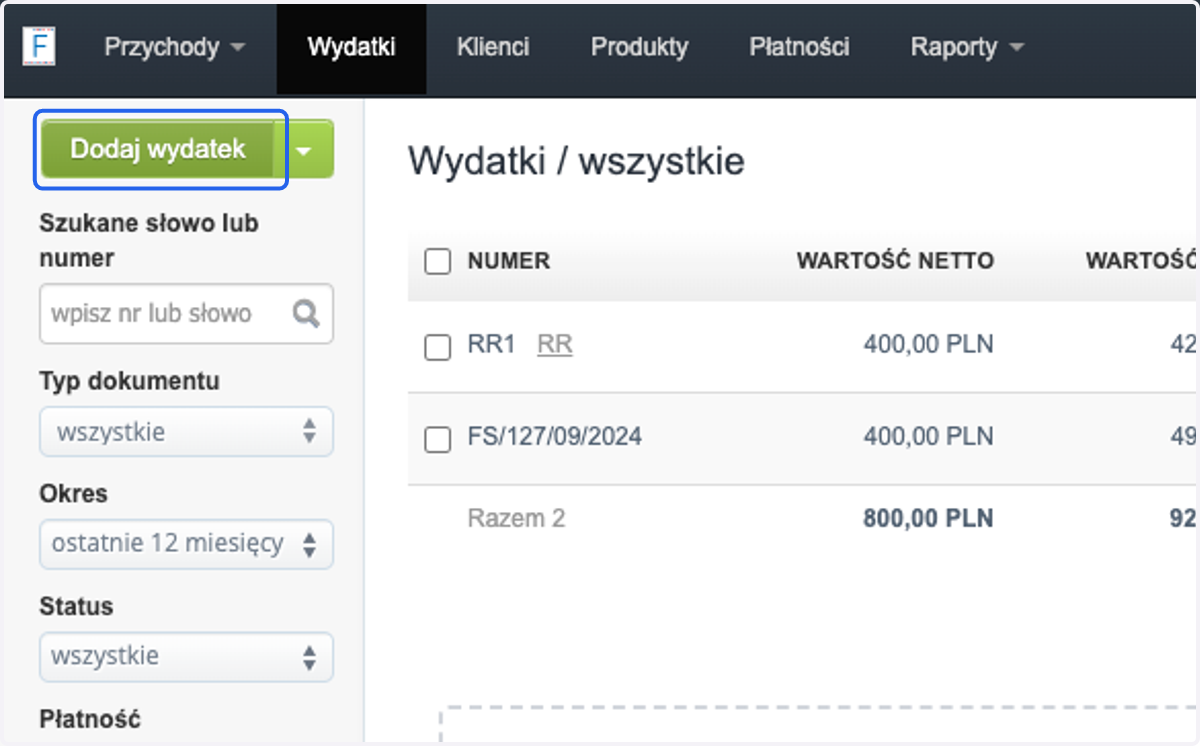Image resolution: width=1200 pixels, height=746 pixels.
Task: Click the F logo home icon
Action: coord(39,47)
